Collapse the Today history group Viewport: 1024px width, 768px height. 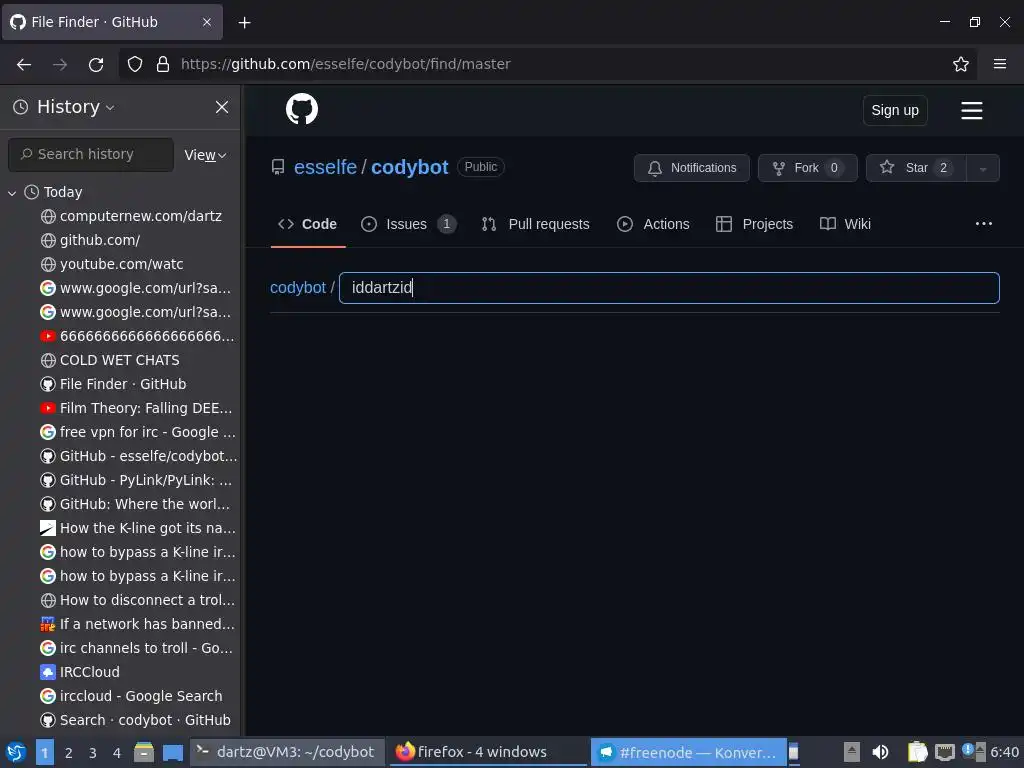pyautogui.click(x=12, y=193)
